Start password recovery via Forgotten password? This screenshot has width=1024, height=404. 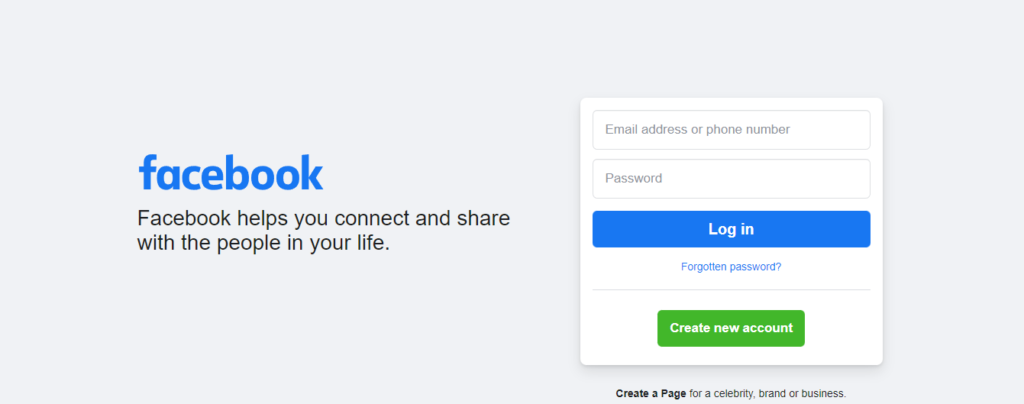tap(731, 267)
